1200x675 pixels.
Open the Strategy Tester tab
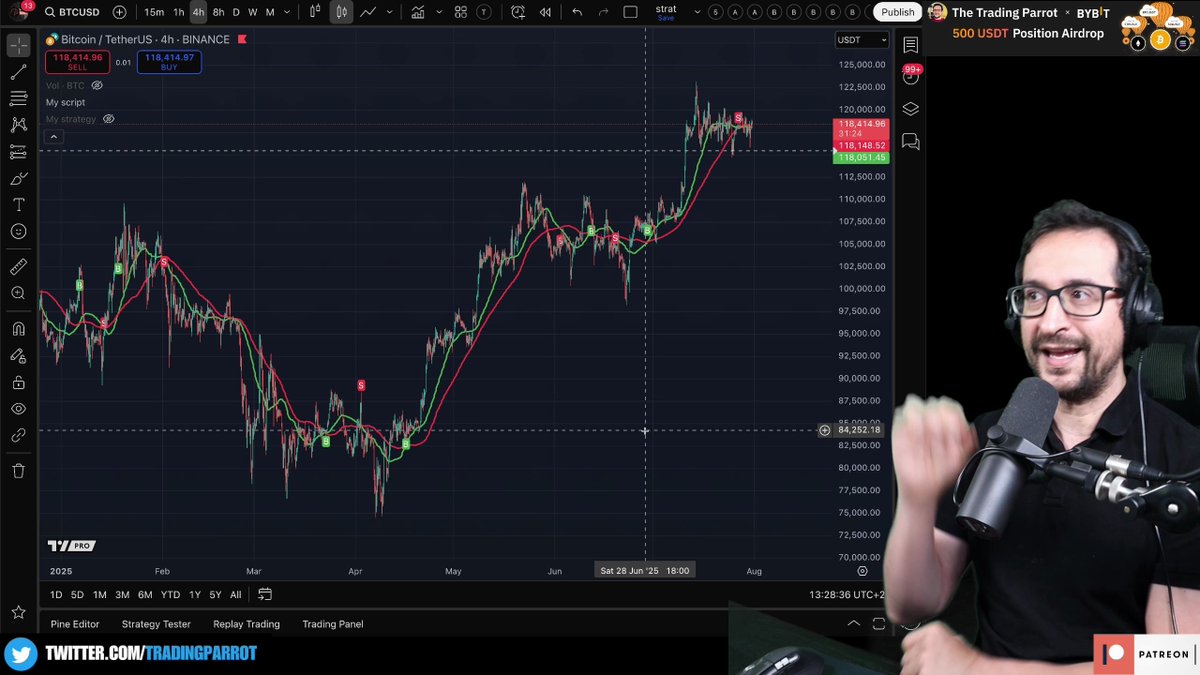pos(156,624)
